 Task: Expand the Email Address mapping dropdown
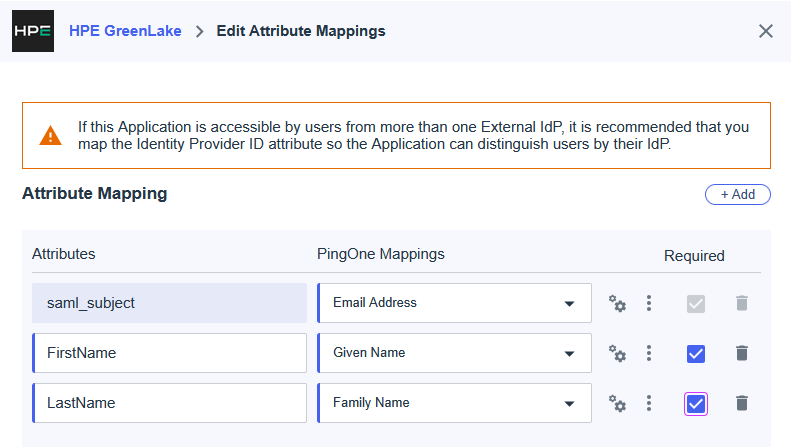(568, 303)
